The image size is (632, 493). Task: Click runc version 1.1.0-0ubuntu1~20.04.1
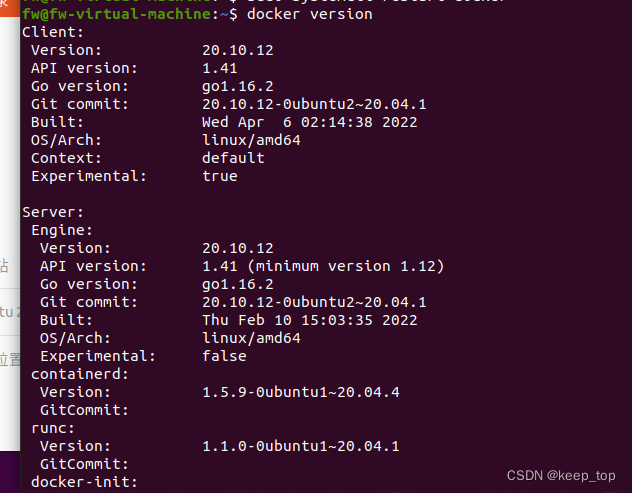[x=301, y=446]
